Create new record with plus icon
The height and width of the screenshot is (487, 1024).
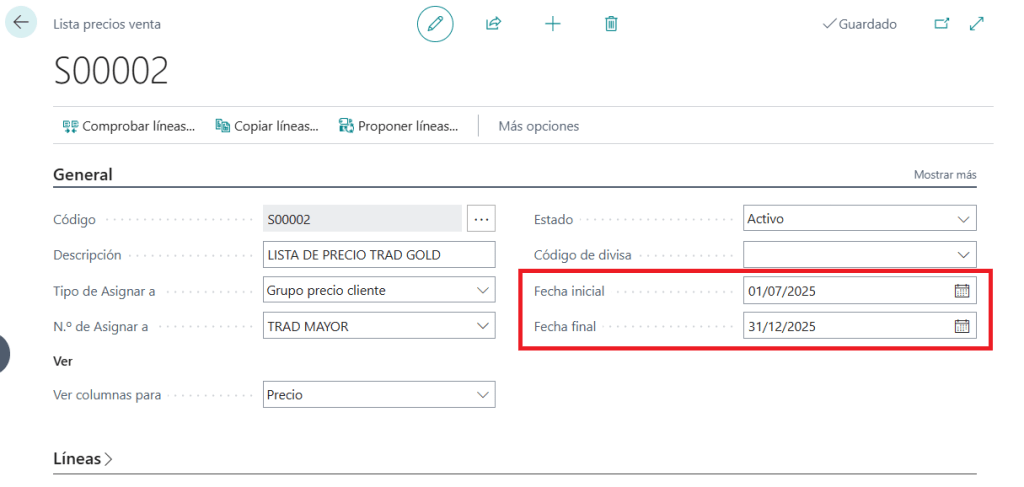click(x=552, y=24)
